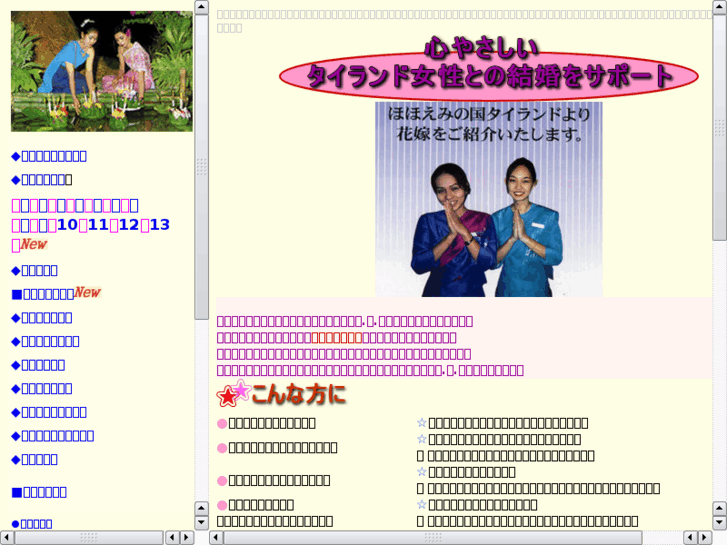Open page link number 13

[x=159, y=225]
